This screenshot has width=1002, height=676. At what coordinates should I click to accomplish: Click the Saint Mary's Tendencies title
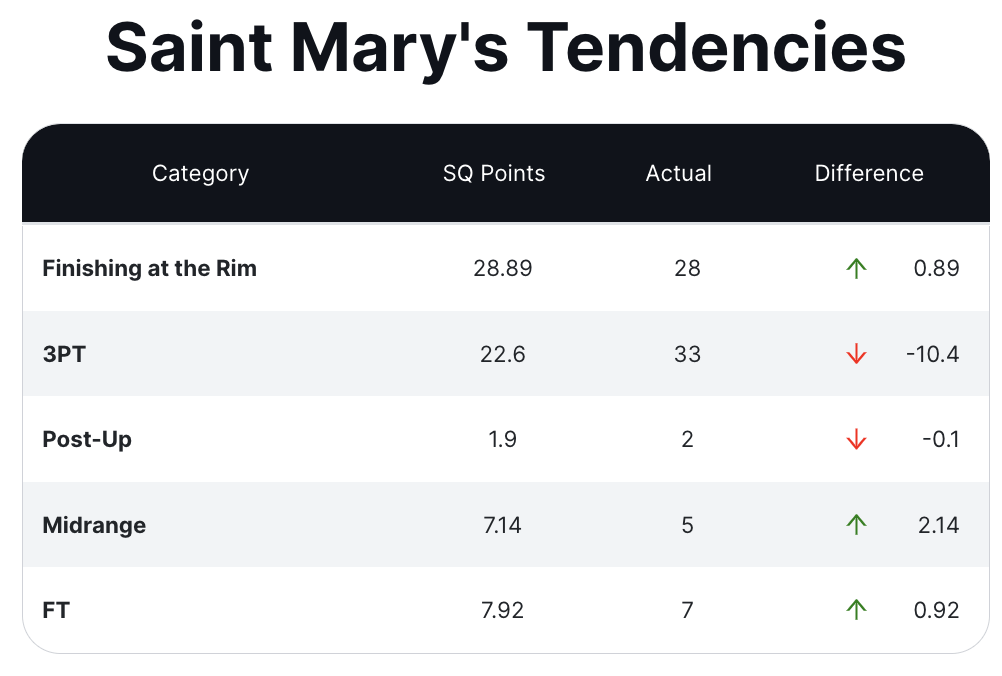(x=506, y=46)
